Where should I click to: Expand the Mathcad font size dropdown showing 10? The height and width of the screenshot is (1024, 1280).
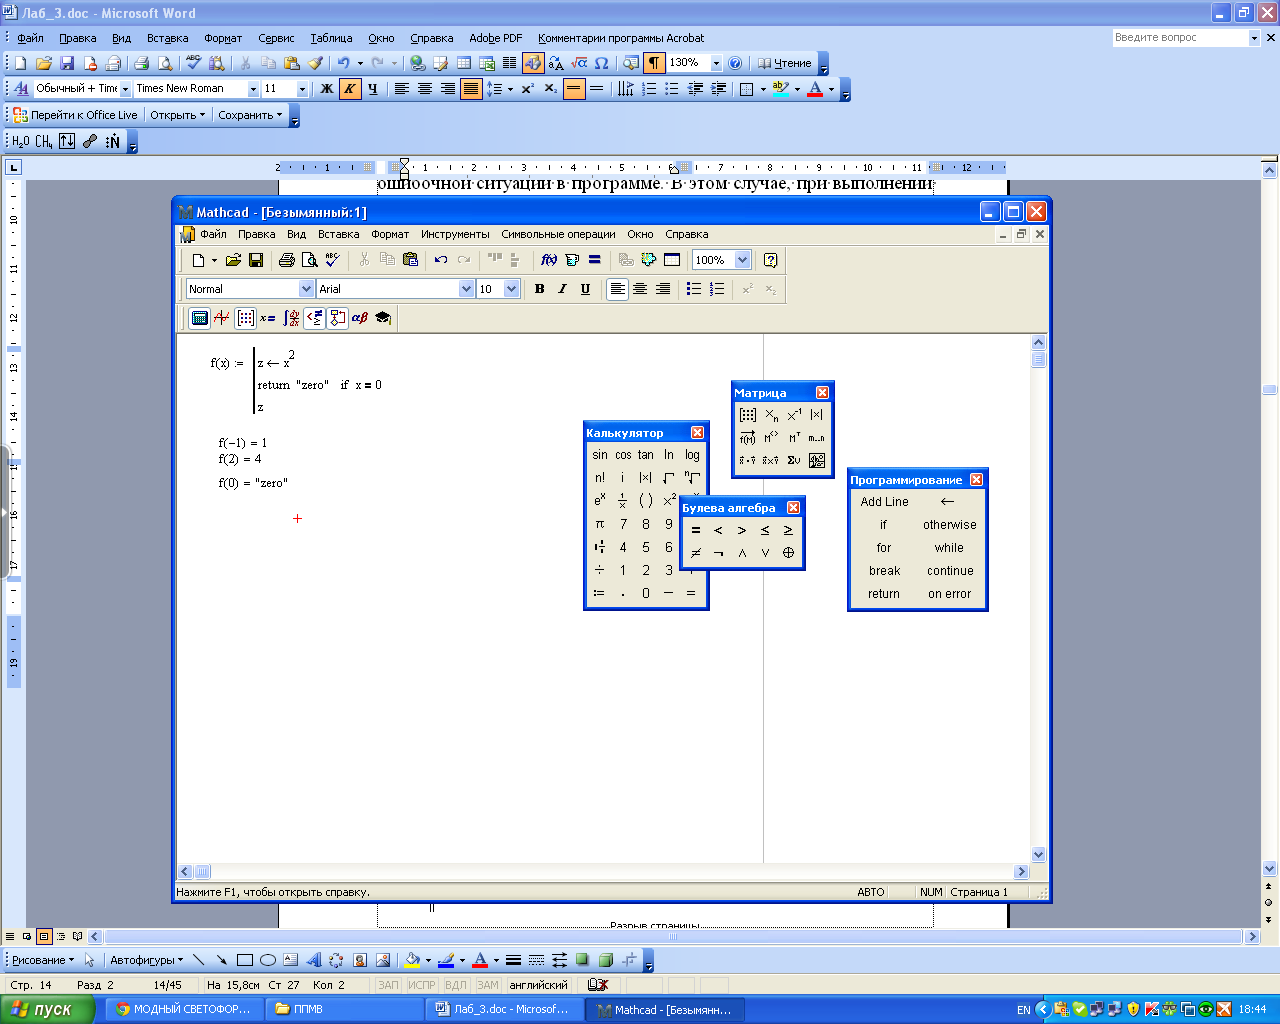tap(512, 289)
